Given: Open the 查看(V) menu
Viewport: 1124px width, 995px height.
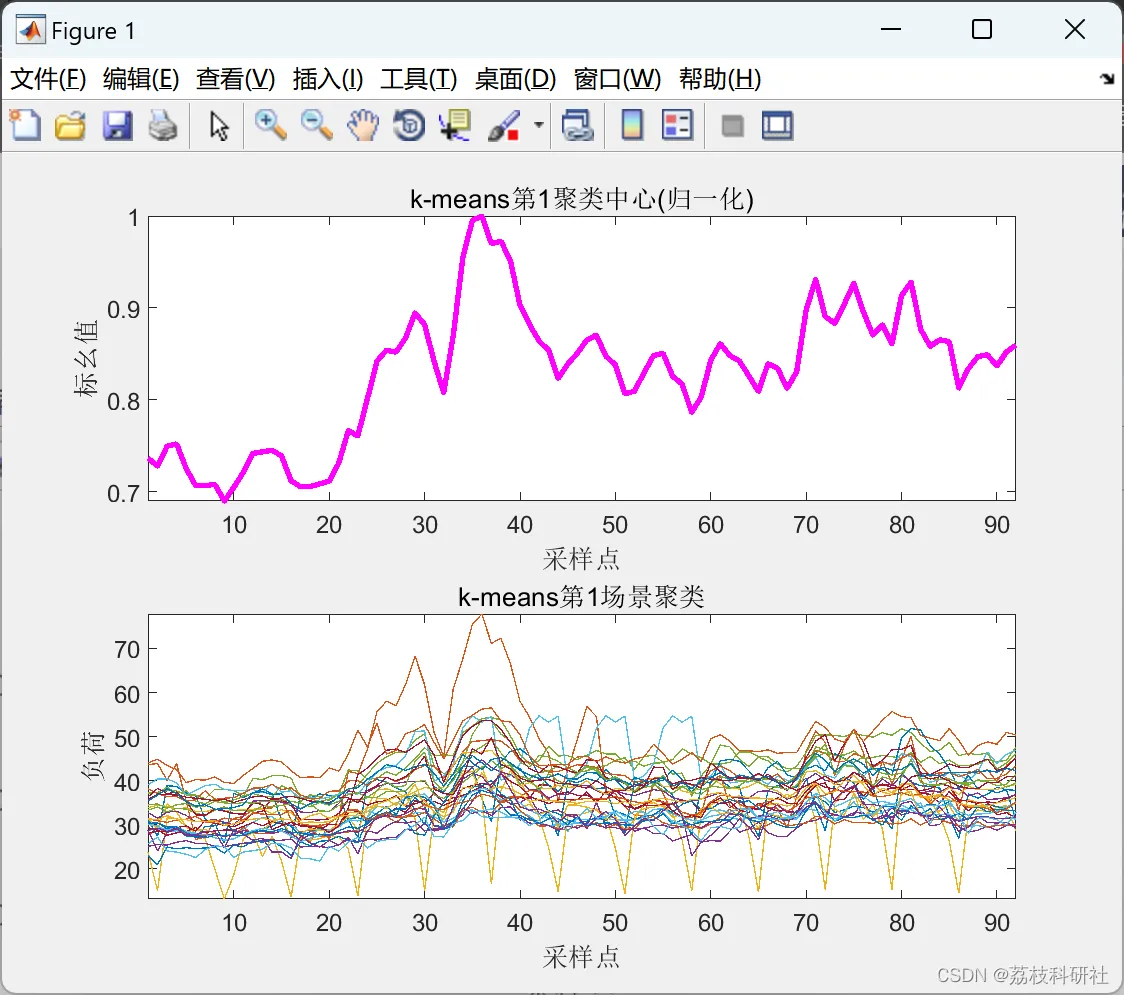Looking at the screenshot, I should click(235, 79).
